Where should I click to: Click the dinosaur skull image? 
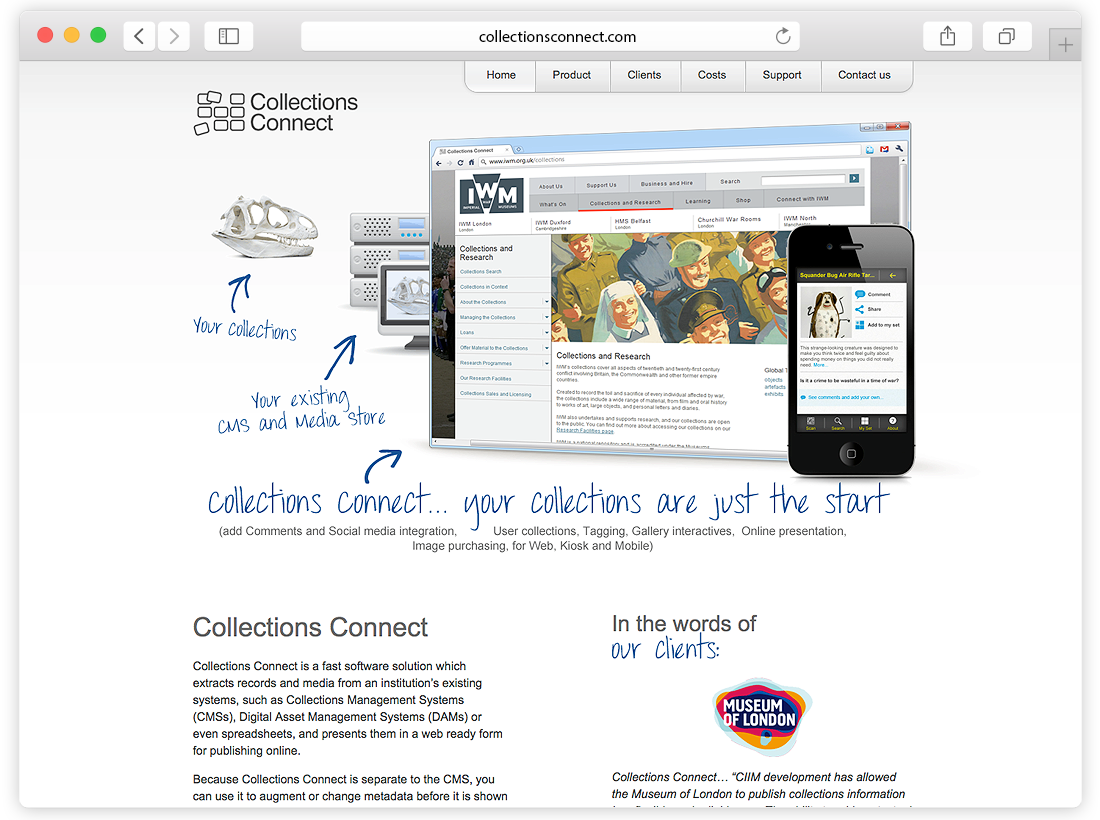[x=265, y=227]
